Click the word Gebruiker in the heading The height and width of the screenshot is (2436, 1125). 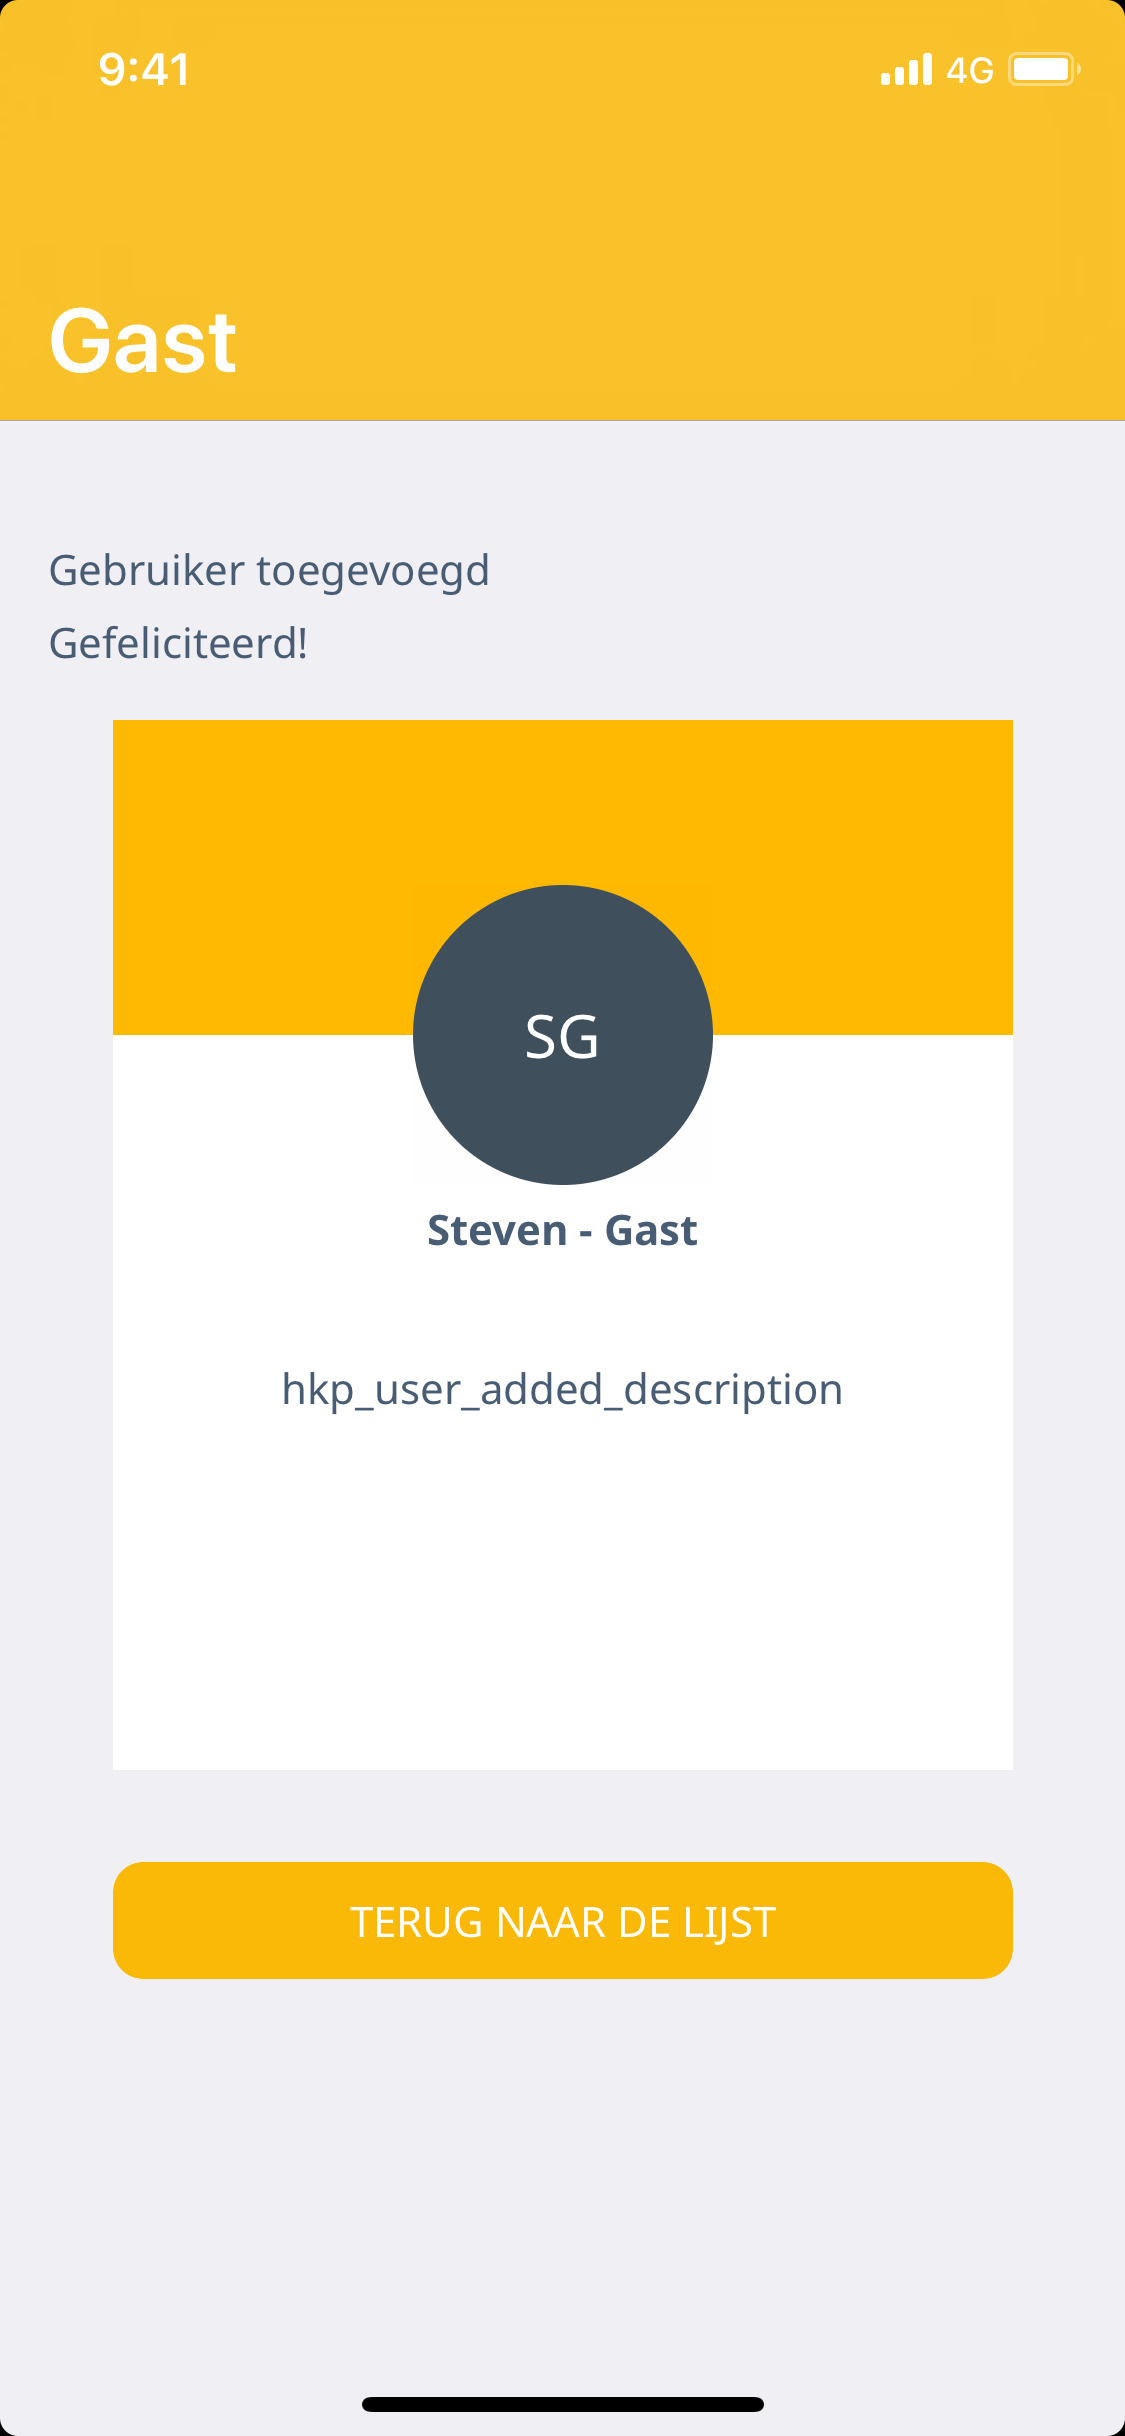click(146, 571)
